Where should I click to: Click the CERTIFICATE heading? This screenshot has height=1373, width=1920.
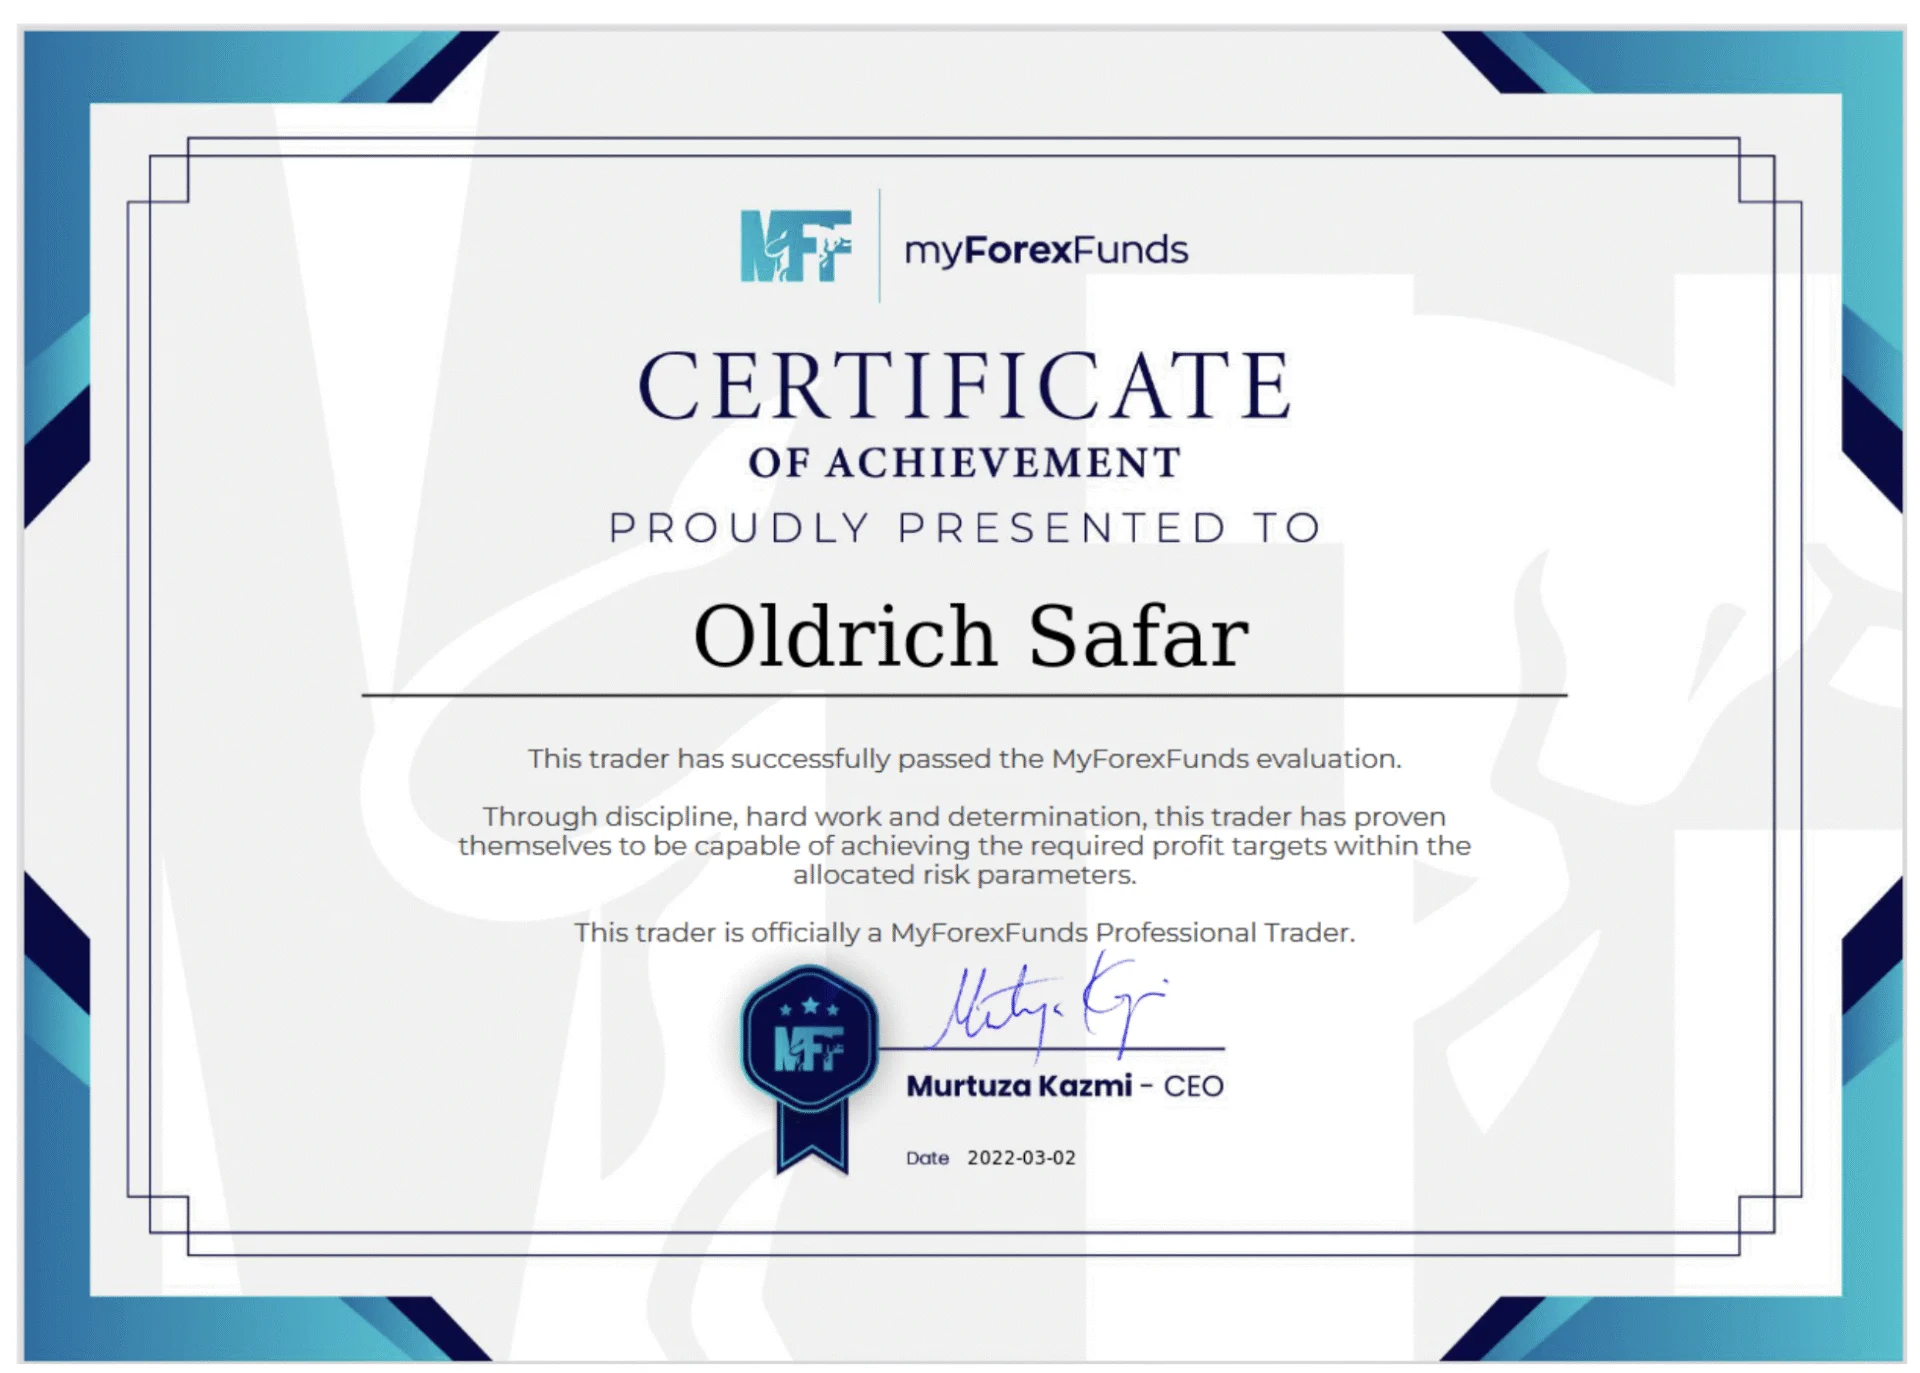point(966,385)
